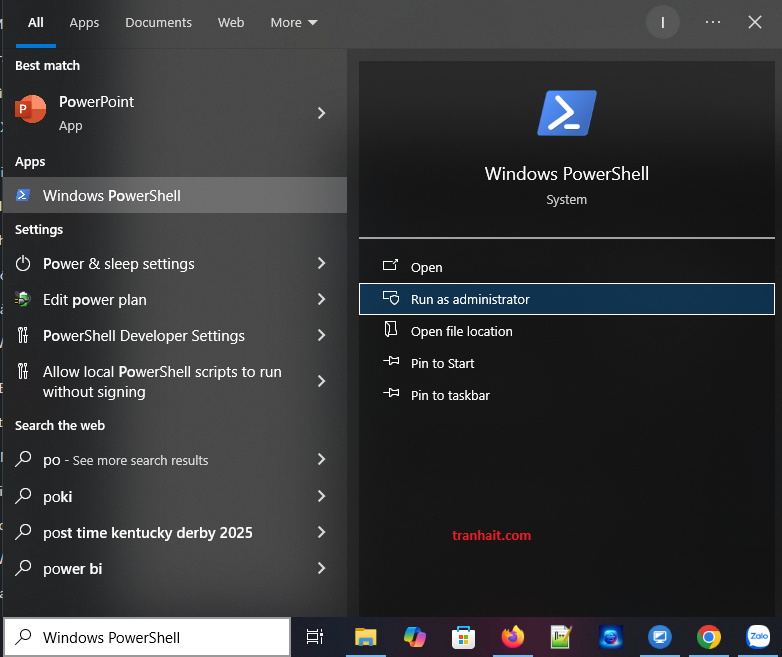Search web for post time kentucky derby 2025

(175, 532)
